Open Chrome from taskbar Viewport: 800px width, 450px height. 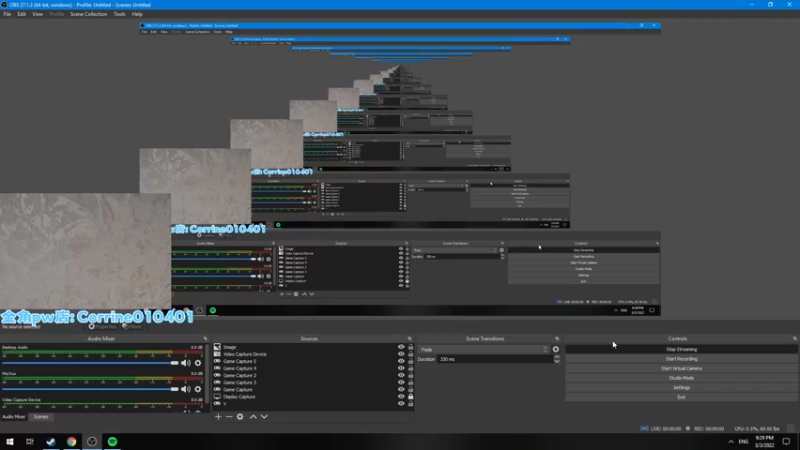[71, 441]
